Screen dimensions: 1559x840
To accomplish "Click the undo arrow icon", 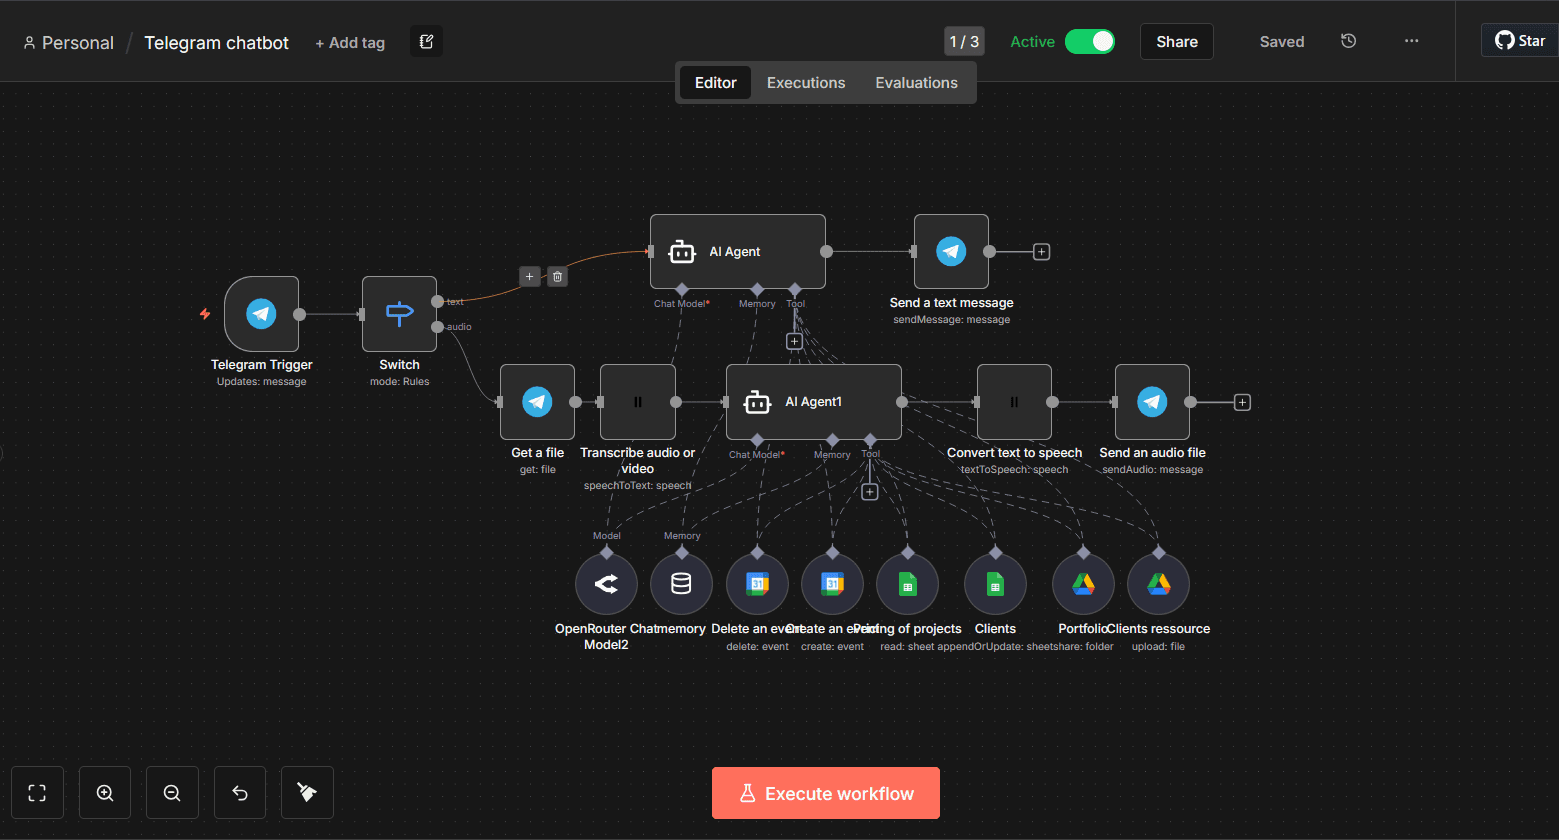I will coord(239,792).
